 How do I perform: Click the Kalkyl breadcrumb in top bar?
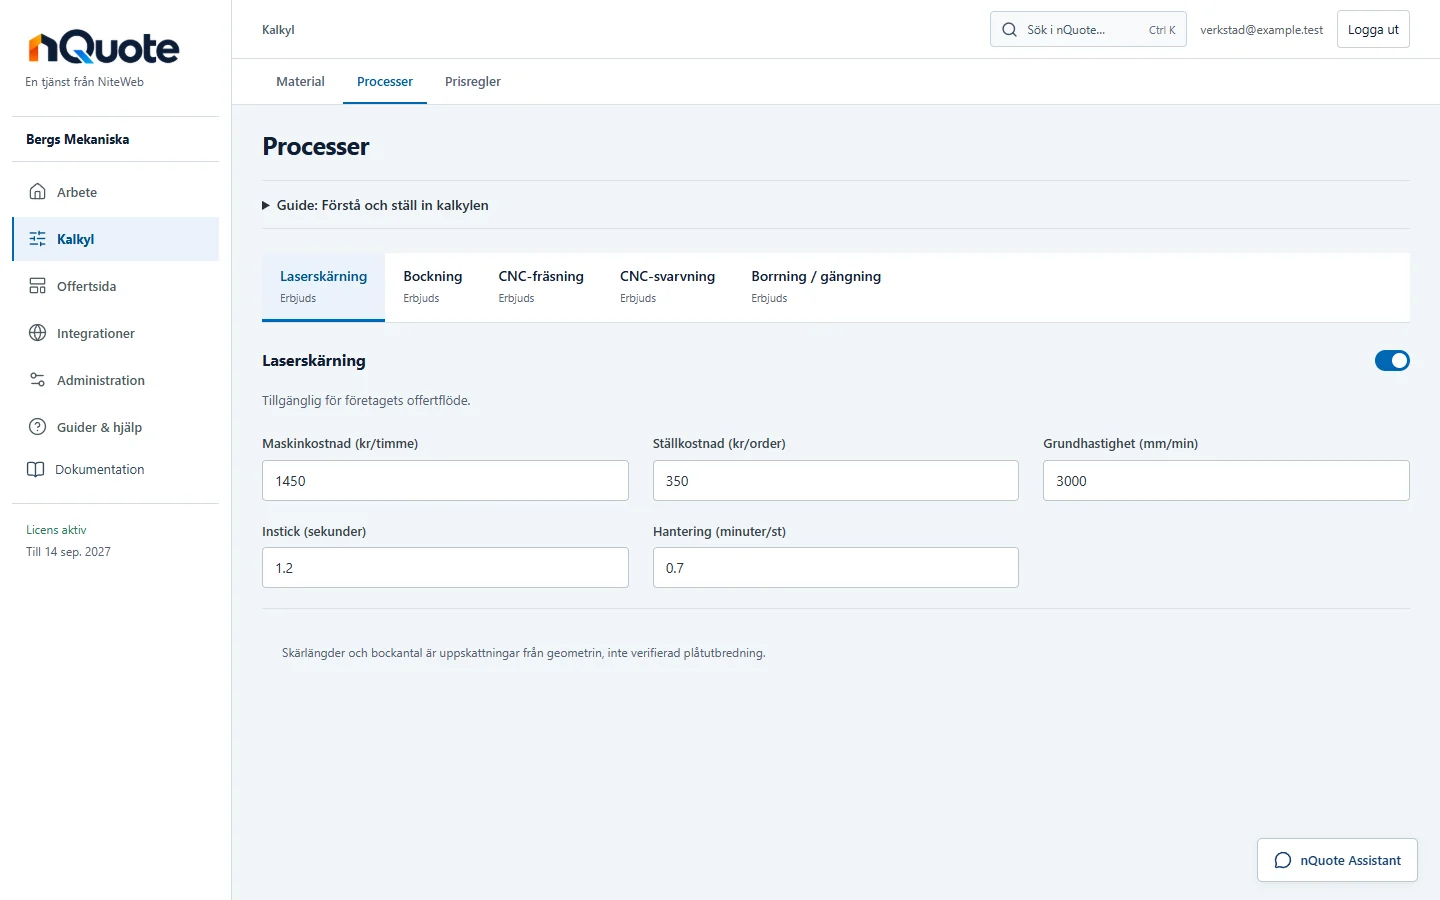coord(278,30)
